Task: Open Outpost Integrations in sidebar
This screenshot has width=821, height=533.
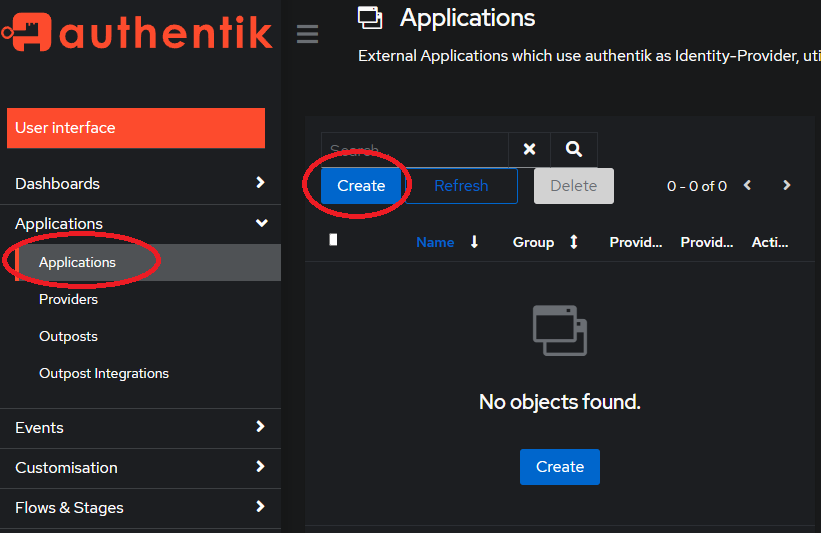Action: 104,373
